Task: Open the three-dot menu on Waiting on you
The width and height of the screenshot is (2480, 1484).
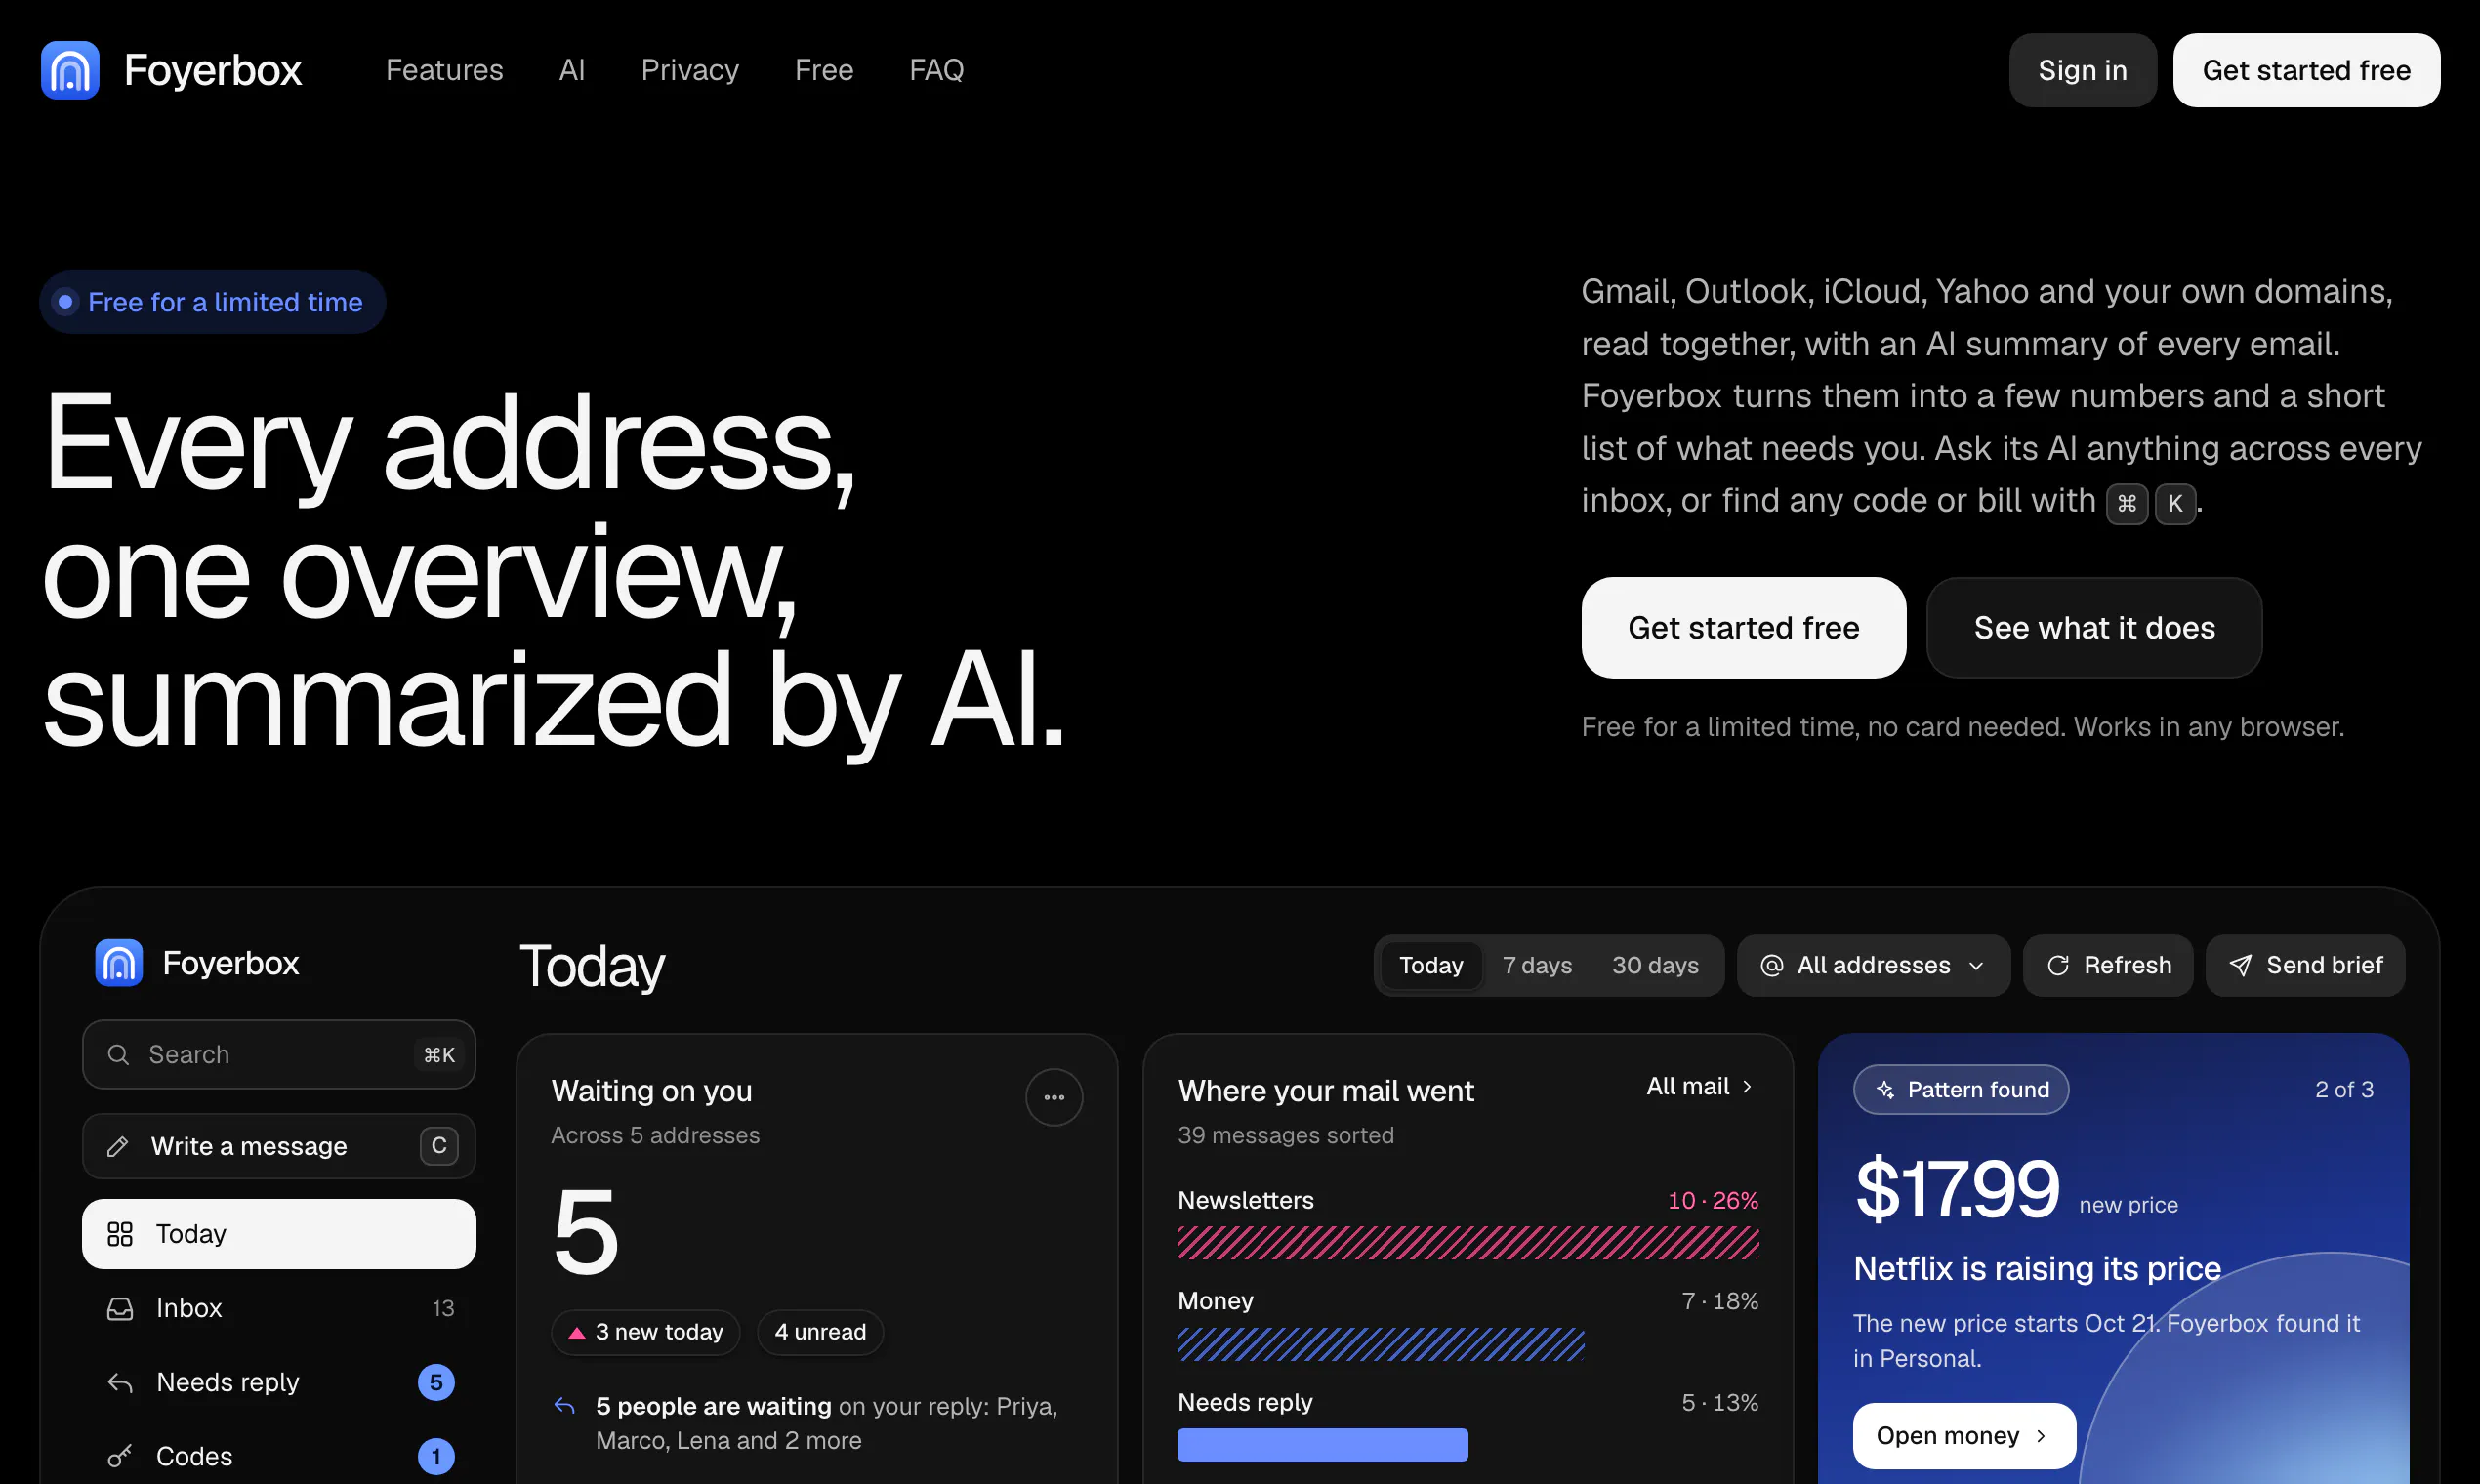Action: (x=1054, y=1097)
